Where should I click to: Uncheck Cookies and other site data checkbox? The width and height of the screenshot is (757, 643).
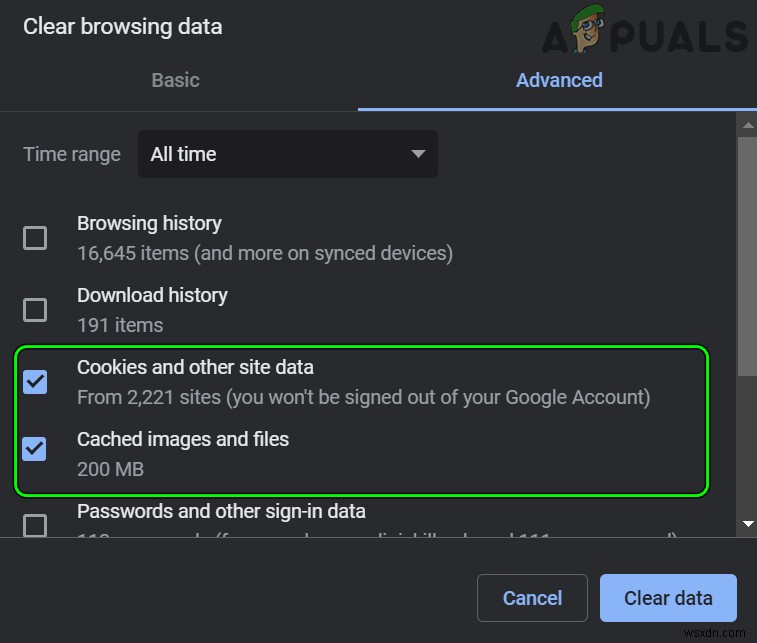[x=35, y=382]
